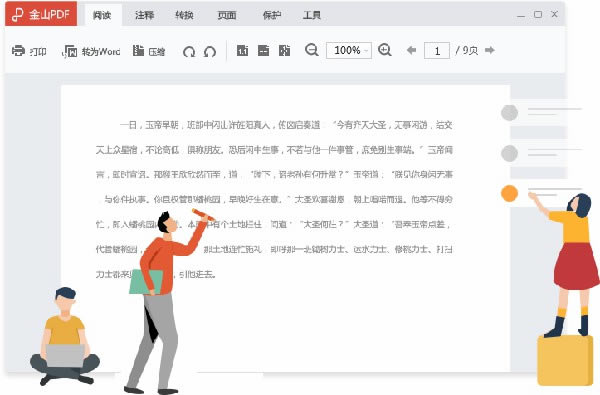The height and width of the screenshot is (395, 600).
Task: Click the / 9页 page count text
Action: (x=466, y=51)
